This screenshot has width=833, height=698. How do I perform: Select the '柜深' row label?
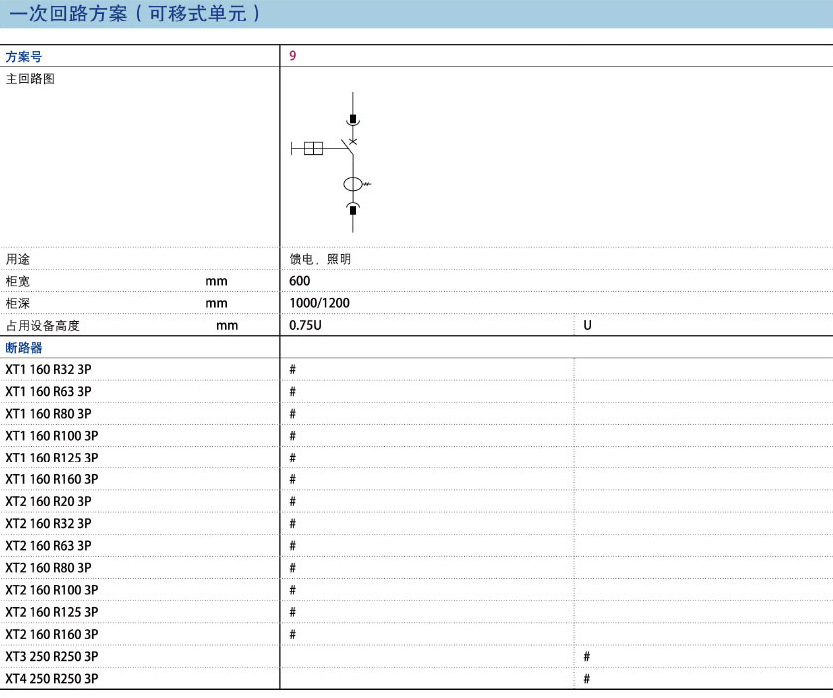[18, 303]
